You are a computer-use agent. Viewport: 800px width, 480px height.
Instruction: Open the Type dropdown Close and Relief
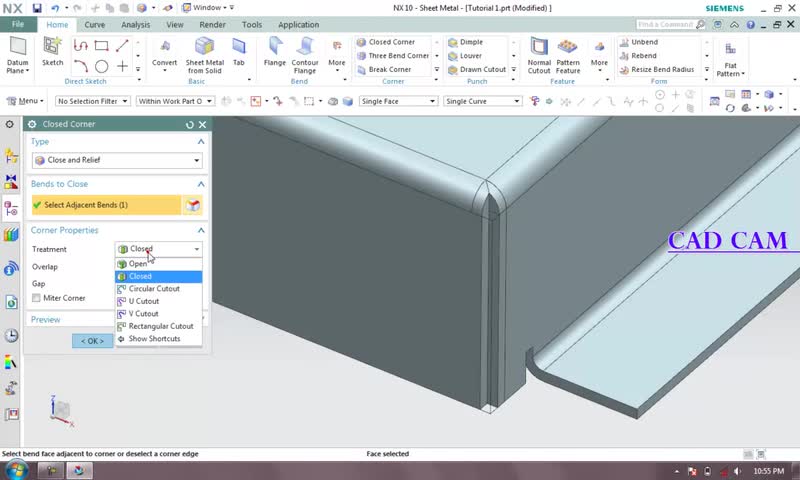117,160
